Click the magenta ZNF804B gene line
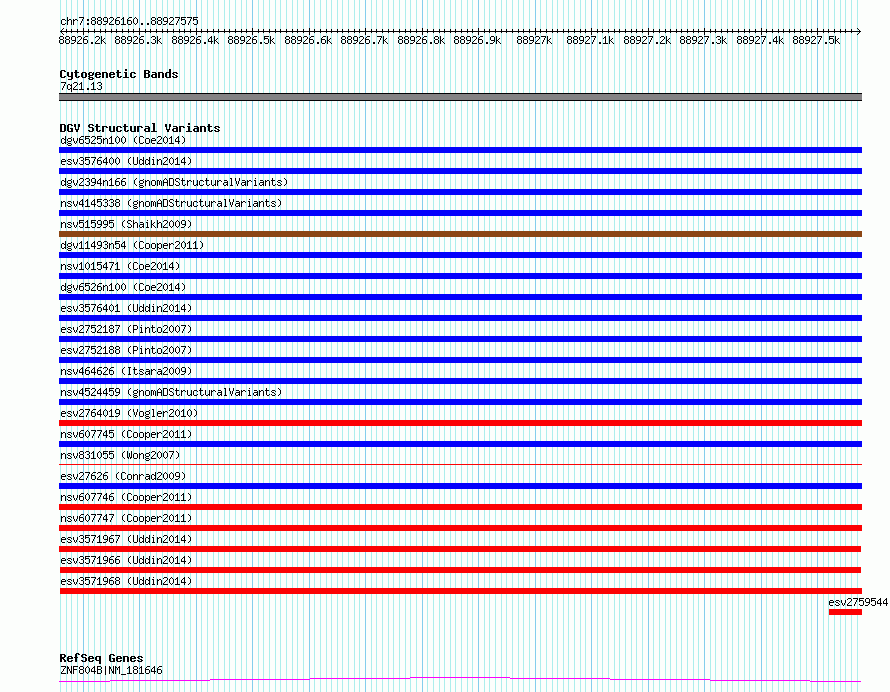 pos(460,680)
